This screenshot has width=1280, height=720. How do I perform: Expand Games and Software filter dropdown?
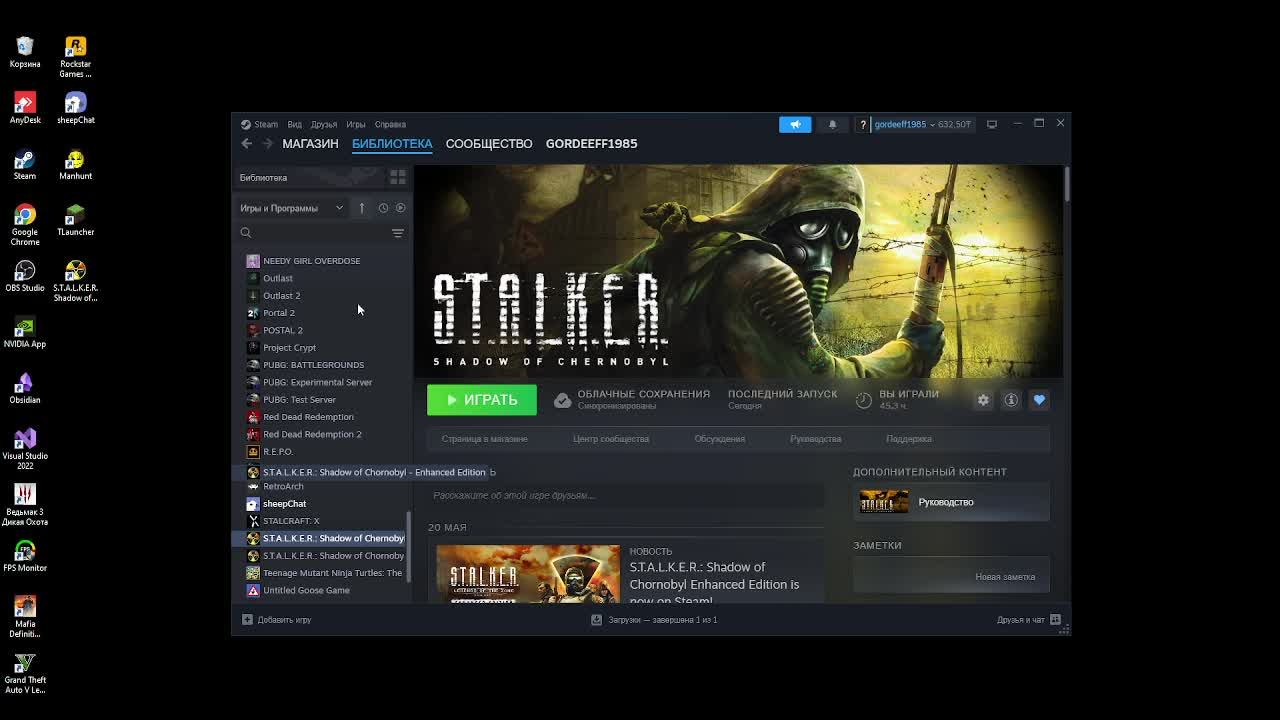291,208
